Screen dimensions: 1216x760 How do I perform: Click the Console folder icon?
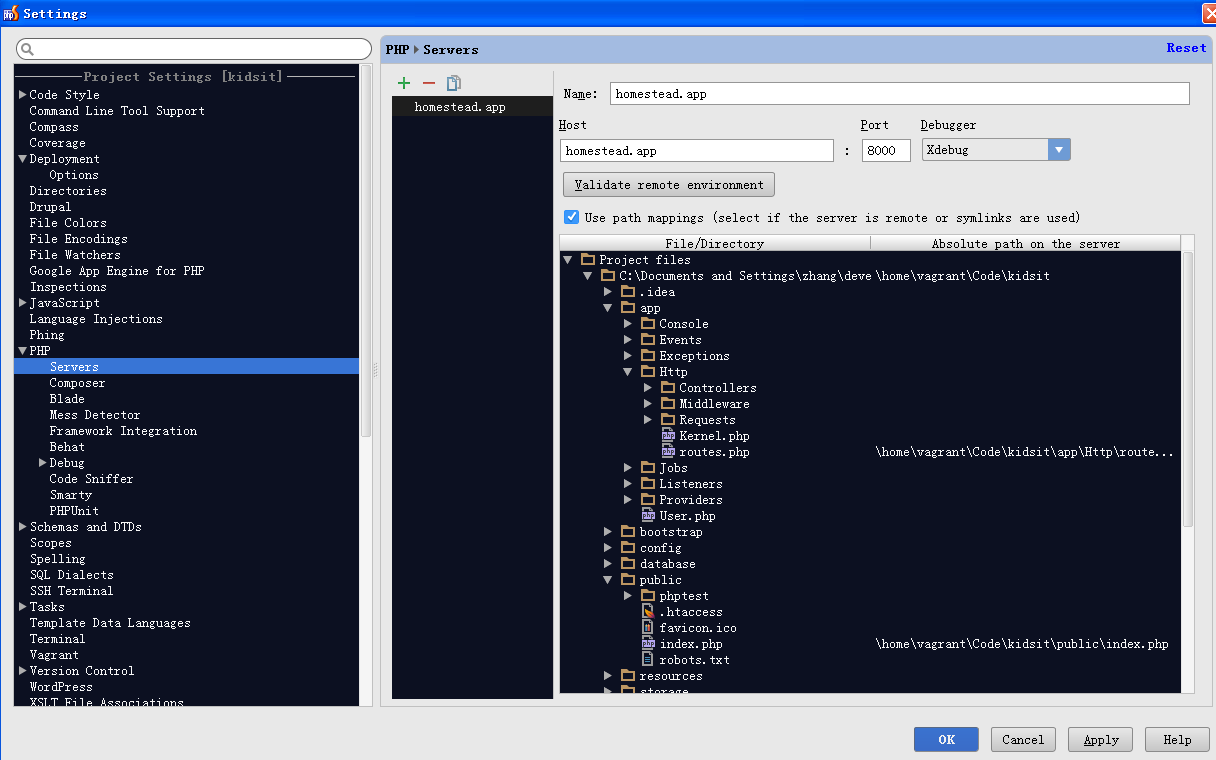[x=648, y=324]
